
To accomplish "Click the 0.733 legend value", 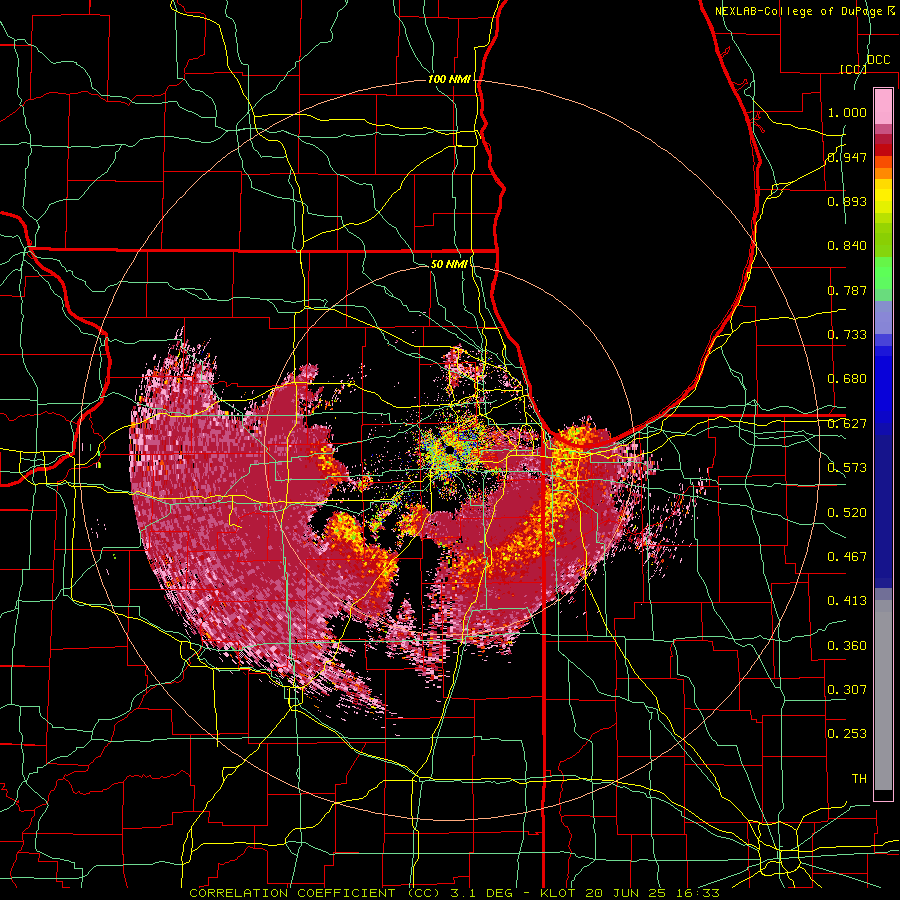I will pos(847,334).
